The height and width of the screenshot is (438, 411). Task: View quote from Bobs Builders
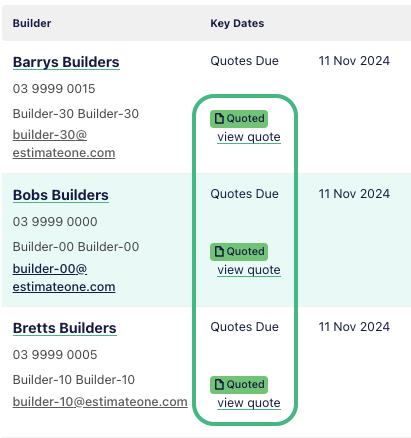249,270
